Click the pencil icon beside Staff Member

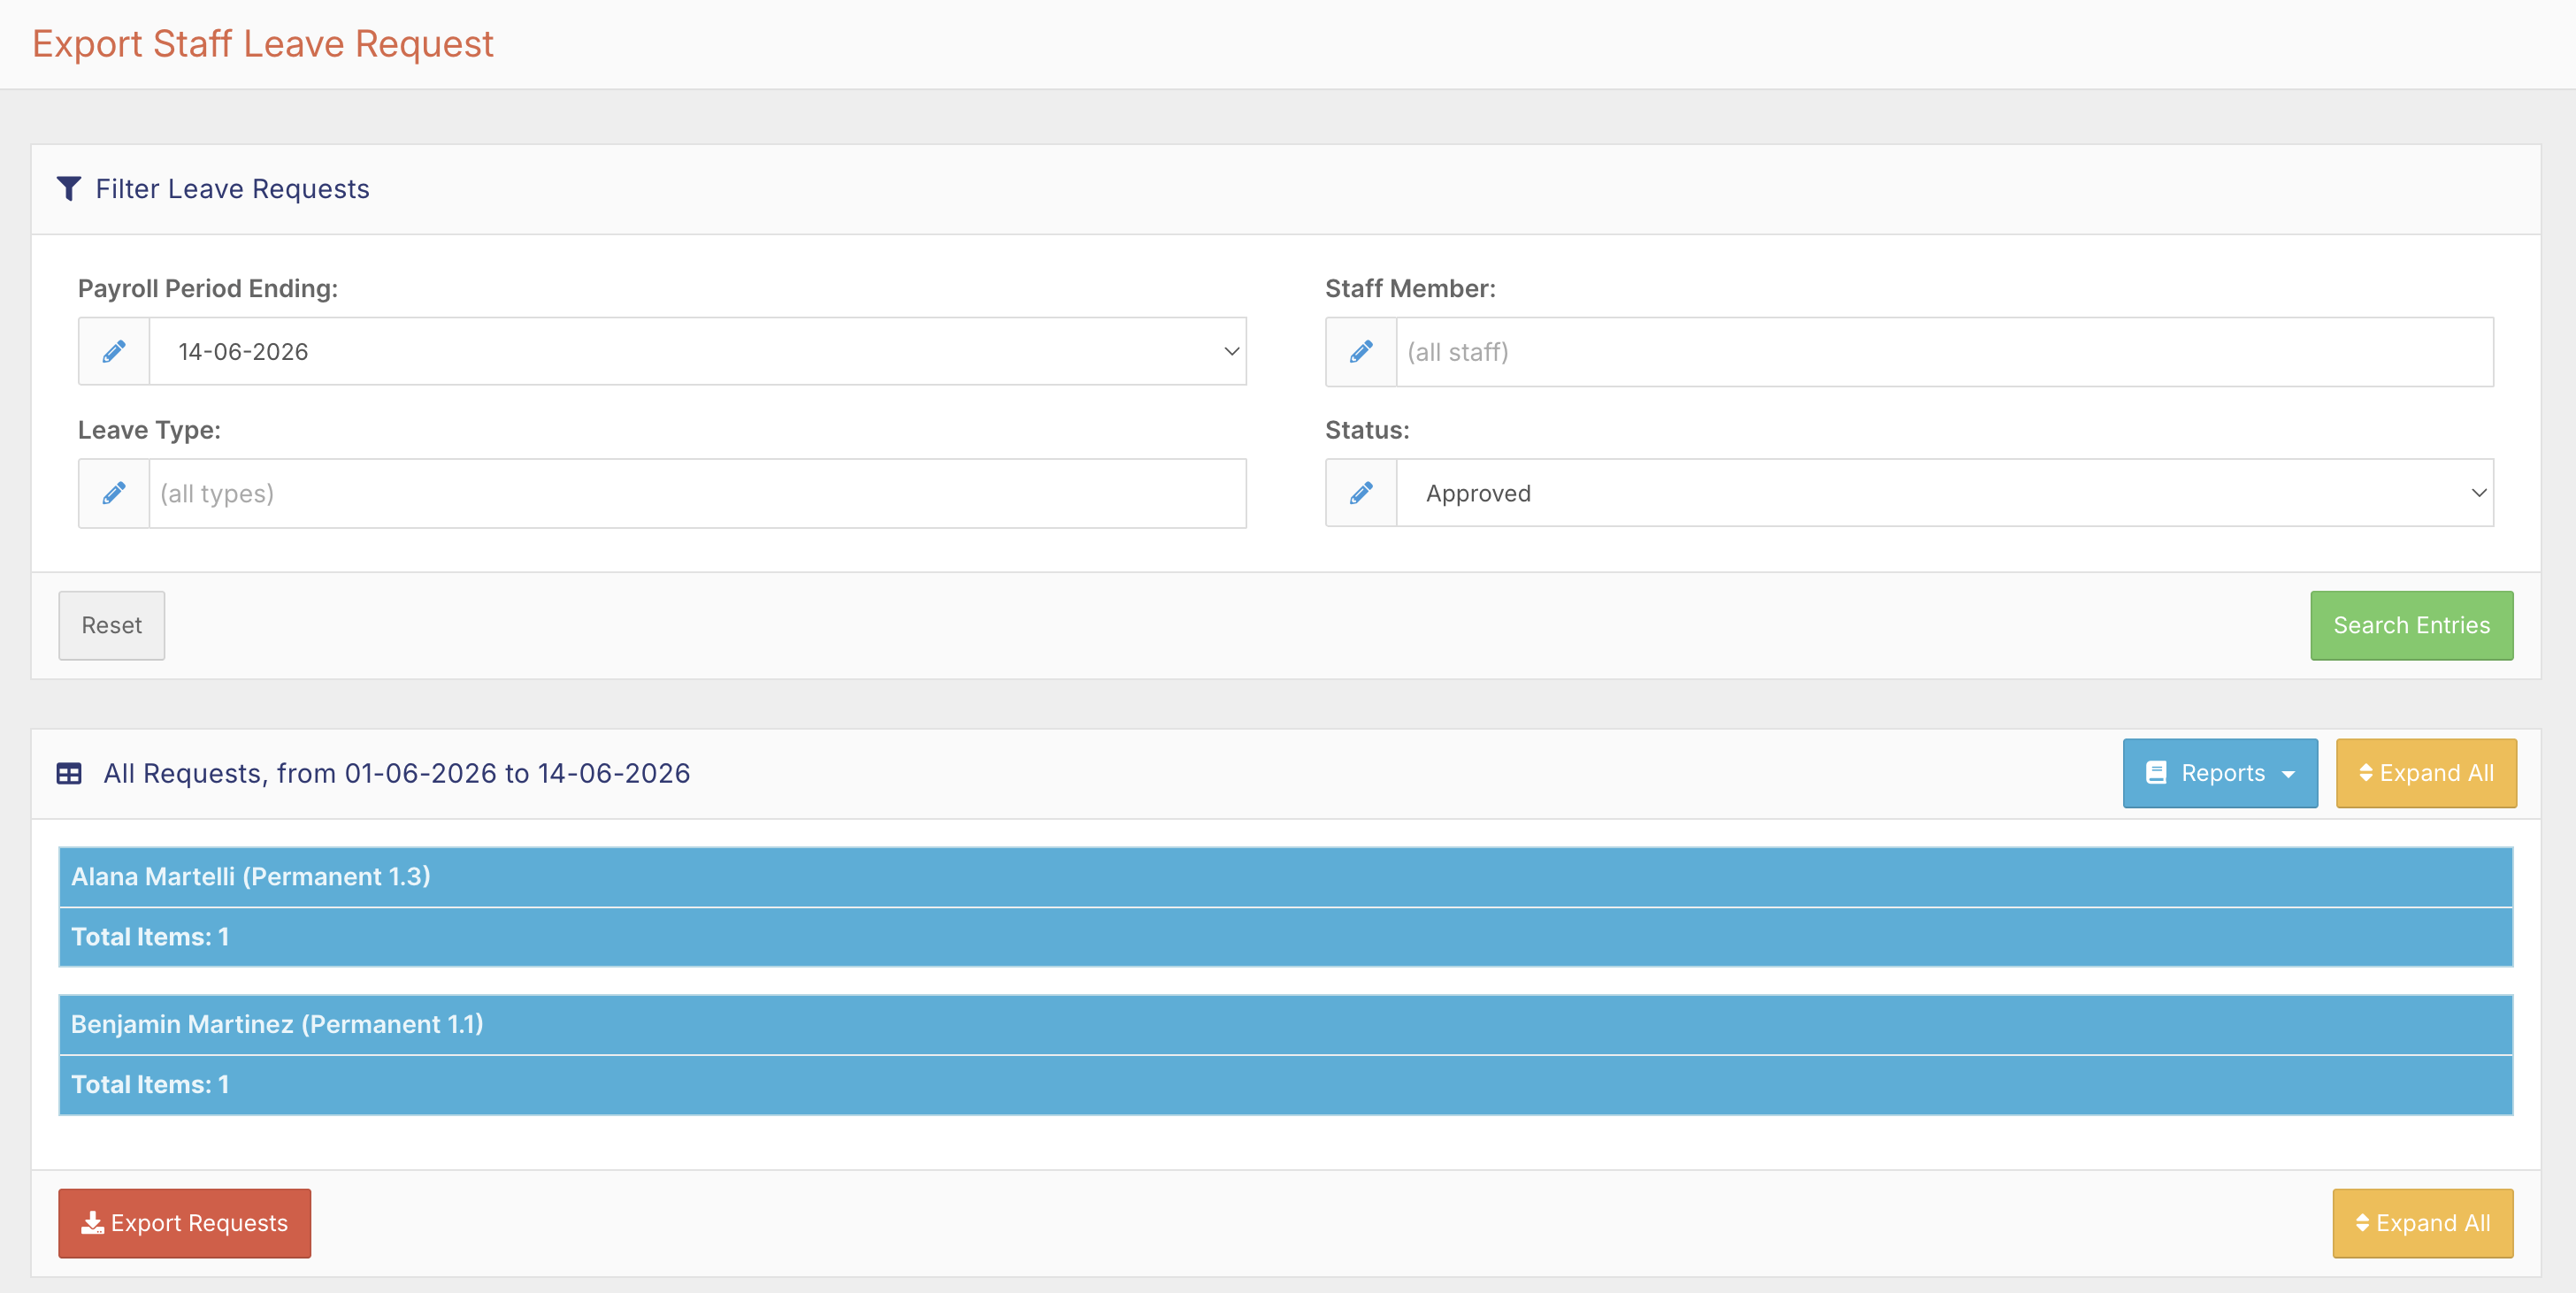coord(1361,351)
